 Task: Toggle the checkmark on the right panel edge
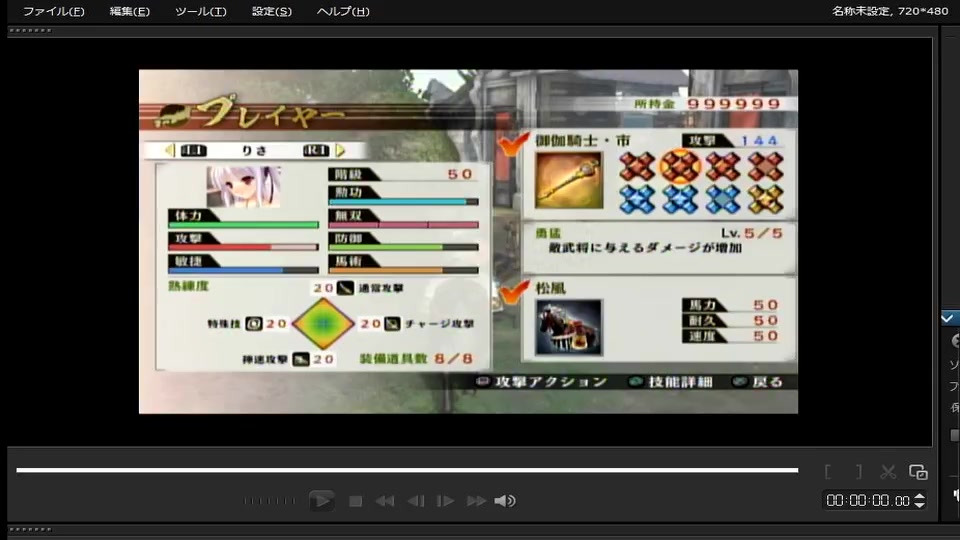pos(948,318)
